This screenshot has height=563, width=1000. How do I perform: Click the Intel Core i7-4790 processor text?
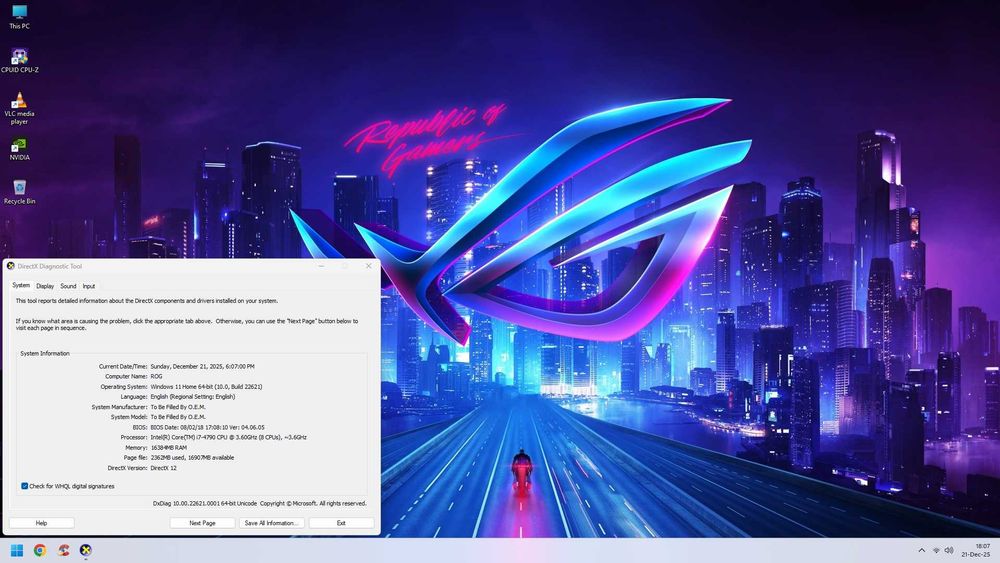pyautogui.click(x=228, y=438)
